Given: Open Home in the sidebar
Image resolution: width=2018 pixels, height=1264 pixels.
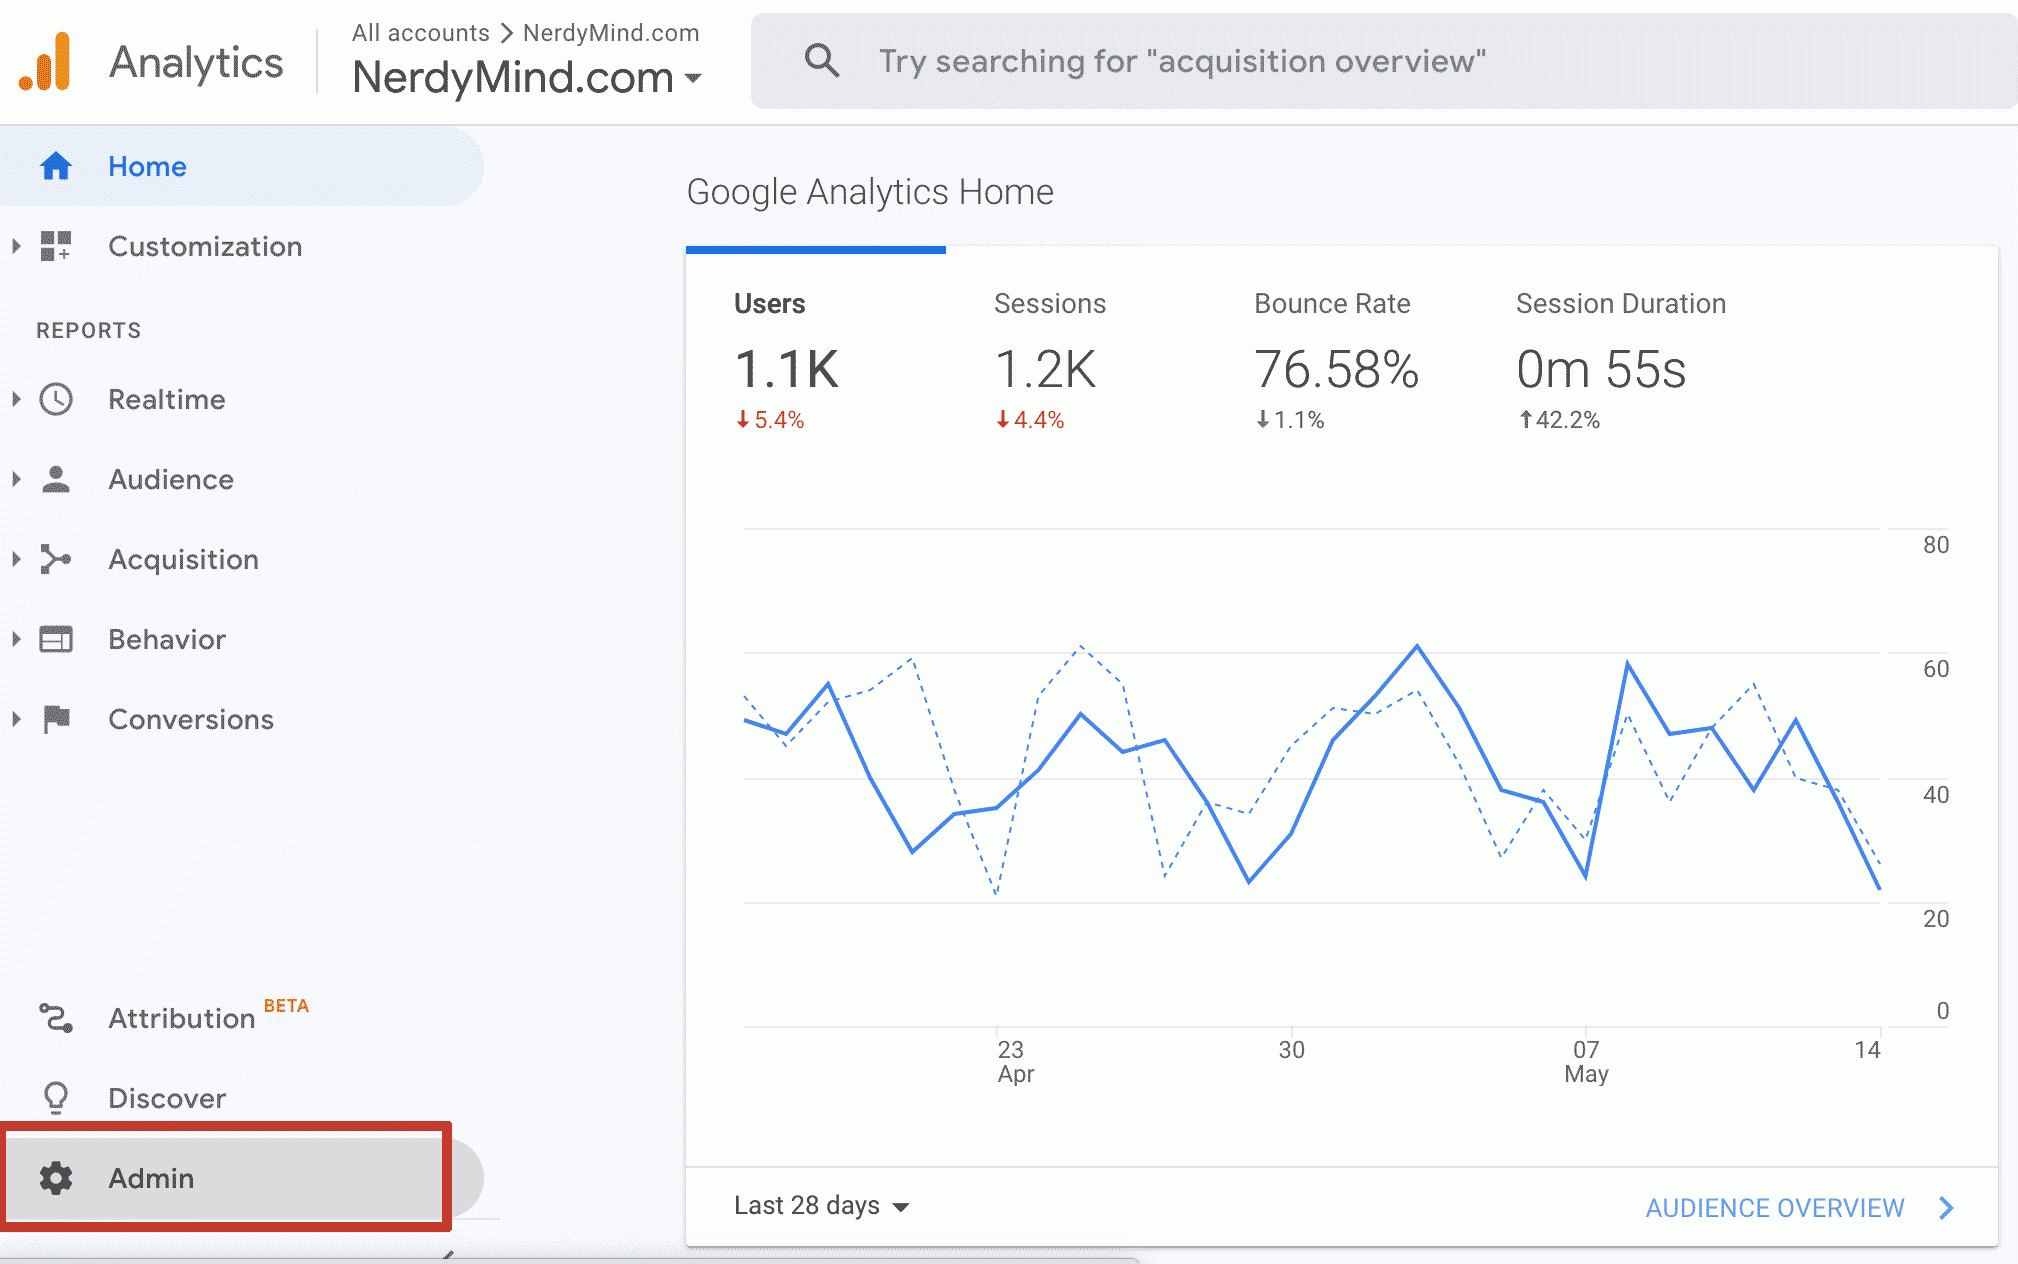Looking at the screenshot, I should pos(241,166).
